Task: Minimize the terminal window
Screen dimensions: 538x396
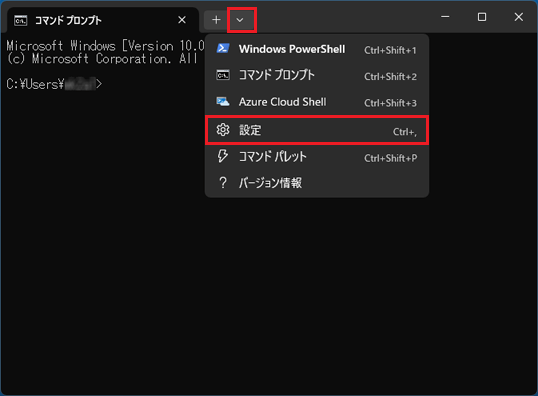Action: tap(445, 17)
